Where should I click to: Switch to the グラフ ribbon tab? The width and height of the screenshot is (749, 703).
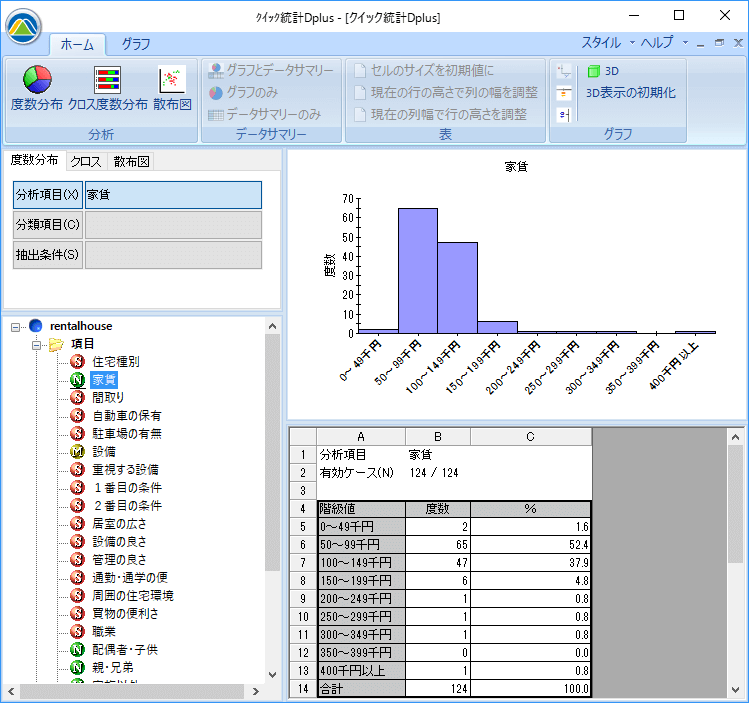pos(136,44)
